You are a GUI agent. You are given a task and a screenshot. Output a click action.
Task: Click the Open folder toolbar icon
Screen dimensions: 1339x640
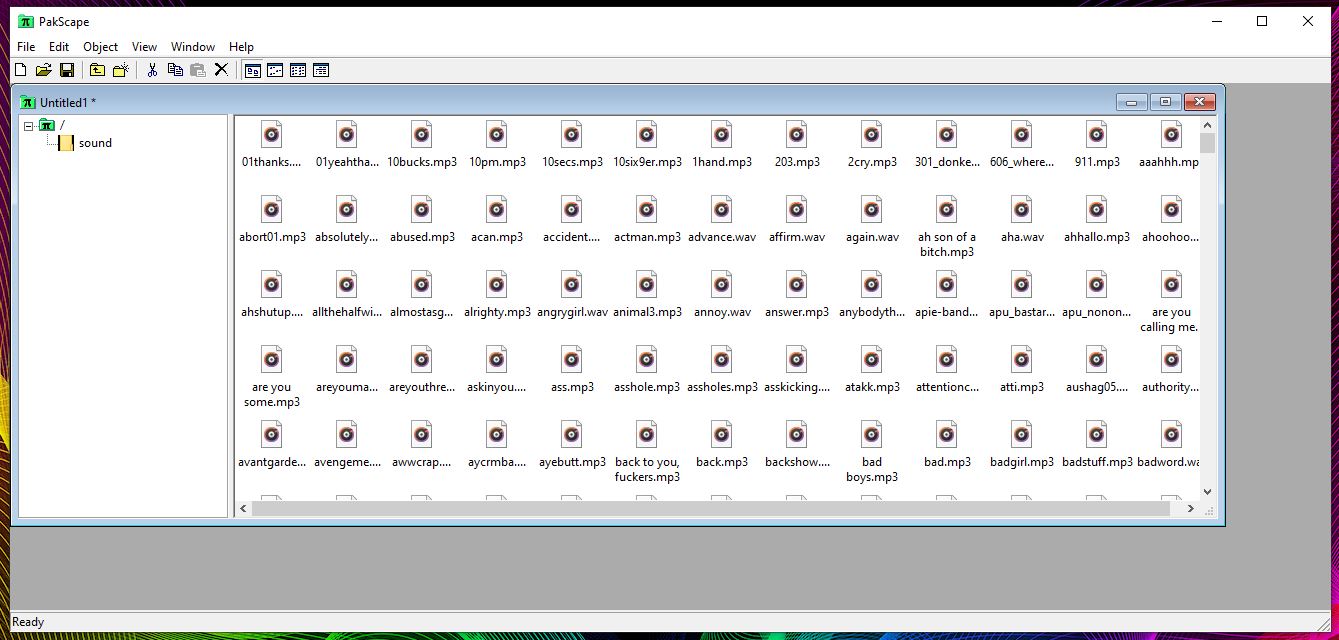click(43, 70)
